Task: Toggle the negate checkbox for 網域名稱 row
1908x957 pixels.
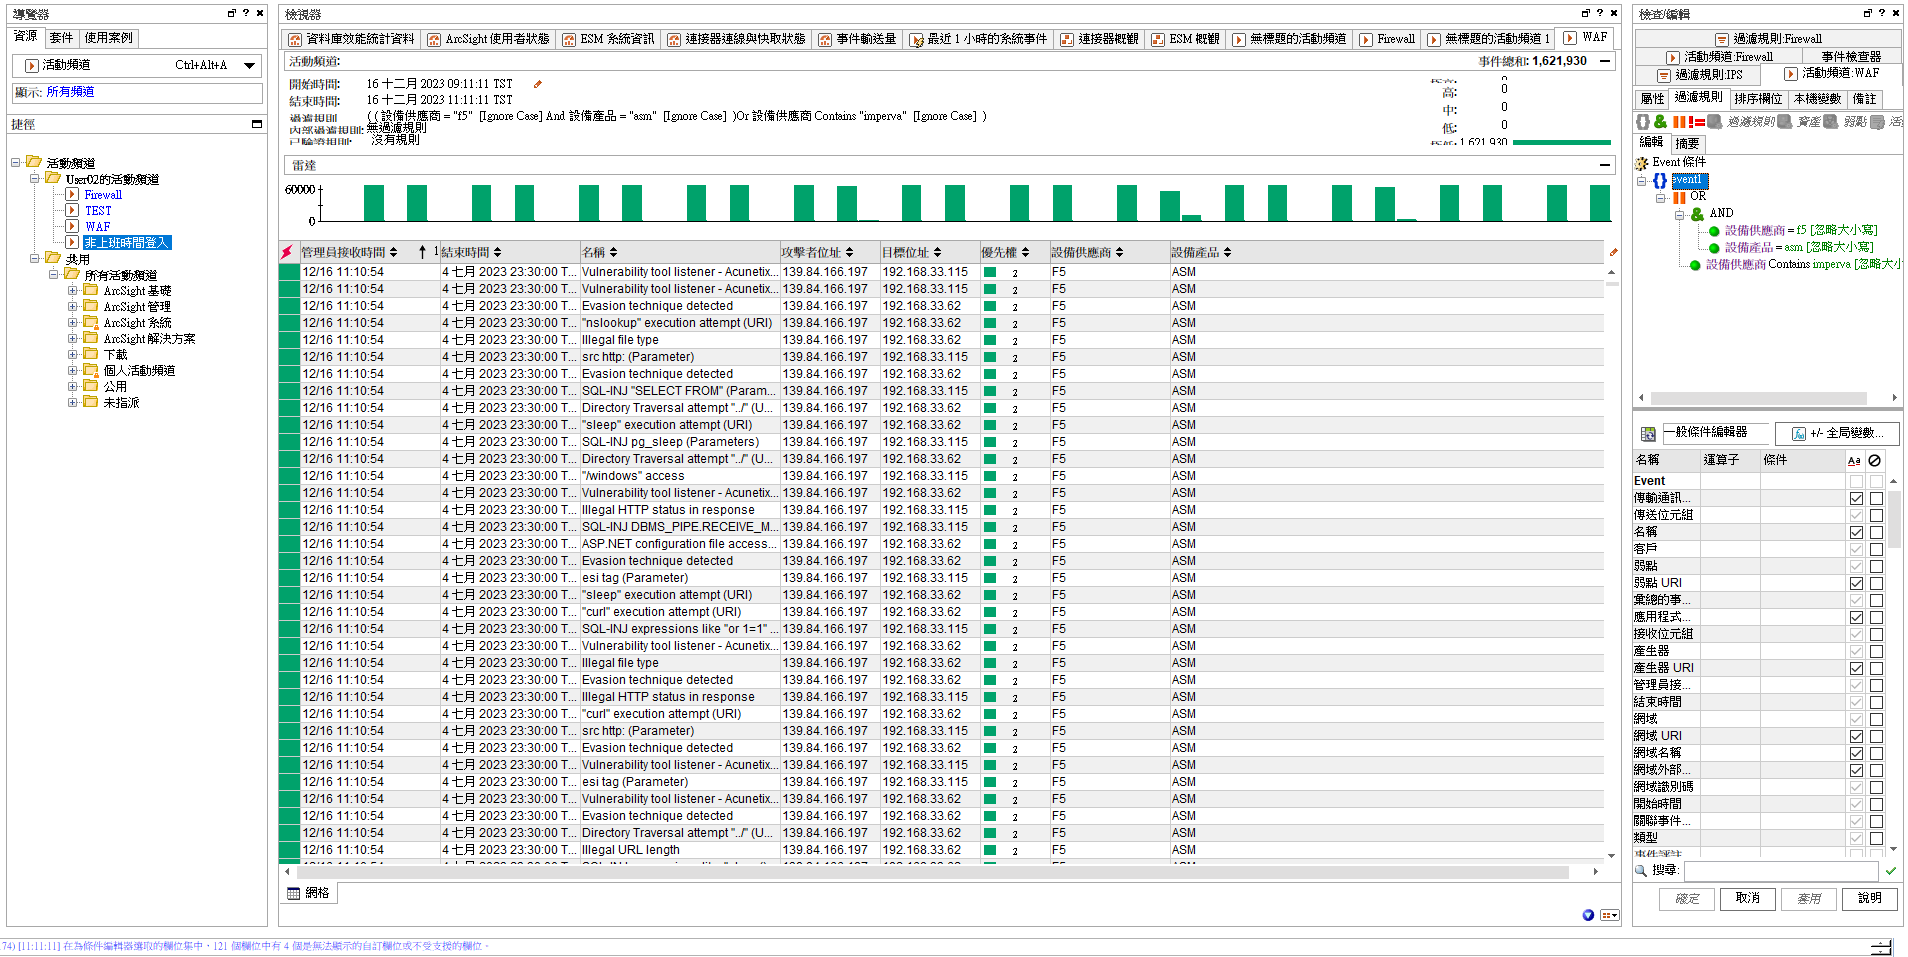Action: click(x=1876, y=753)
